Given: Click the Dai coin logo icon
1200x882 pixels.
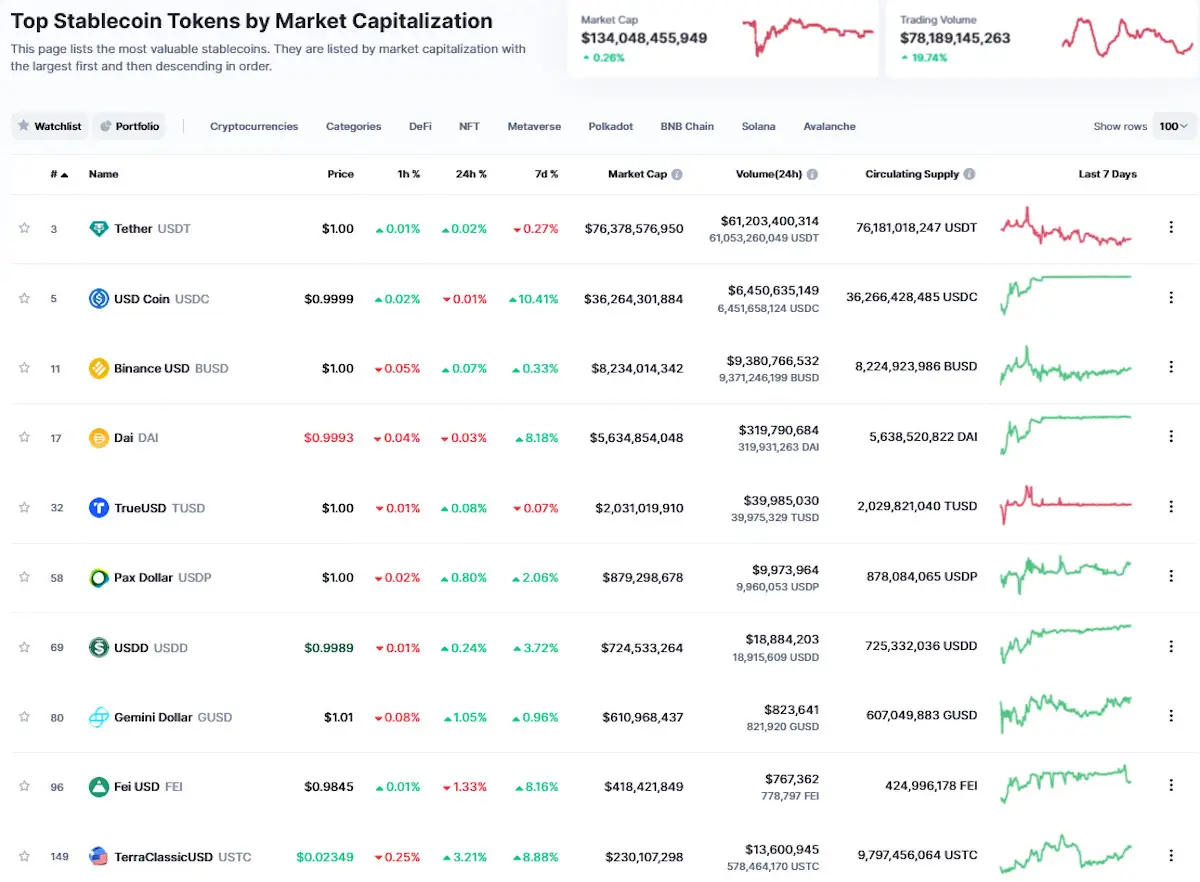Looking at the screenshot, I should [x=98, y=438].
